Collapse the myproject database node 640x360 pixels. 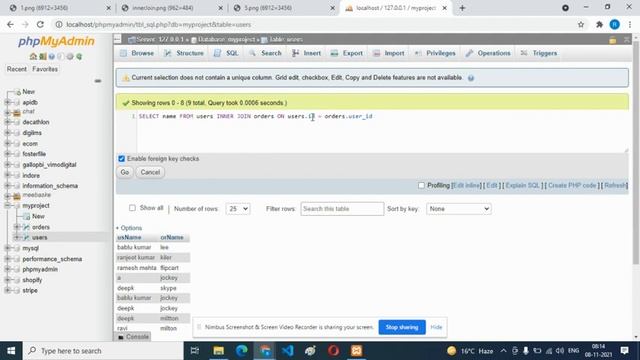coord(7,205)
